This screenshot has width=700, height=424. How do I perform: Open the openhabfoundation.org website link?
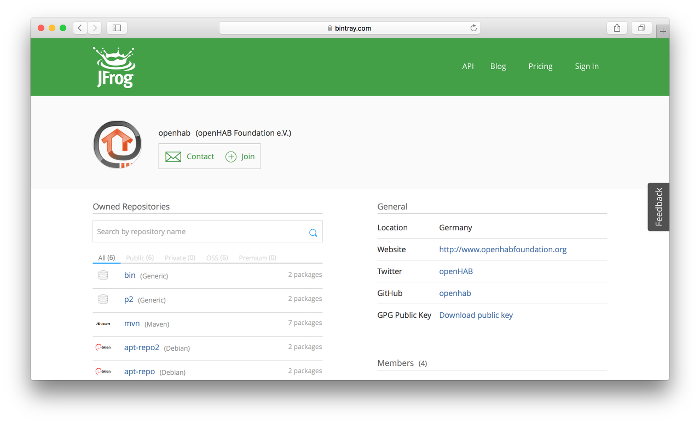point(503,249)
